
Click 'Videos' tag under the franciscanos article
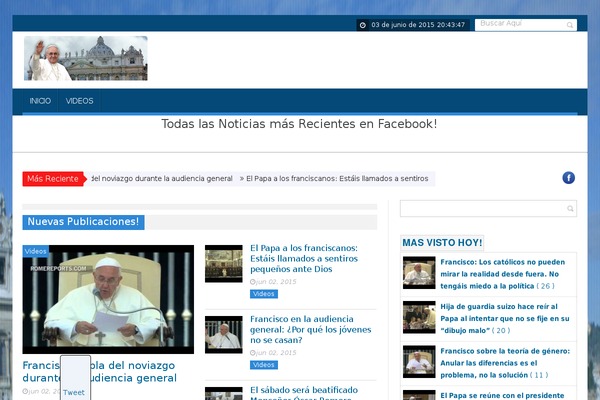click(264, 294)
